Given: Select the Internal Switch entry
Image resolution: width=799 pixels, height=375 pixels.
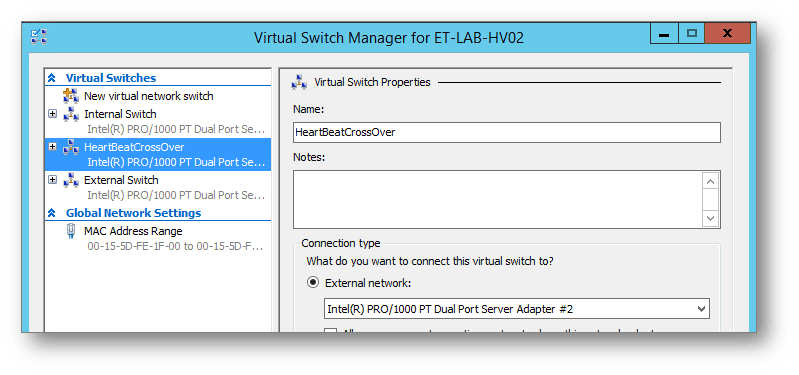Looking at the screenshot, I should (120, 114).
